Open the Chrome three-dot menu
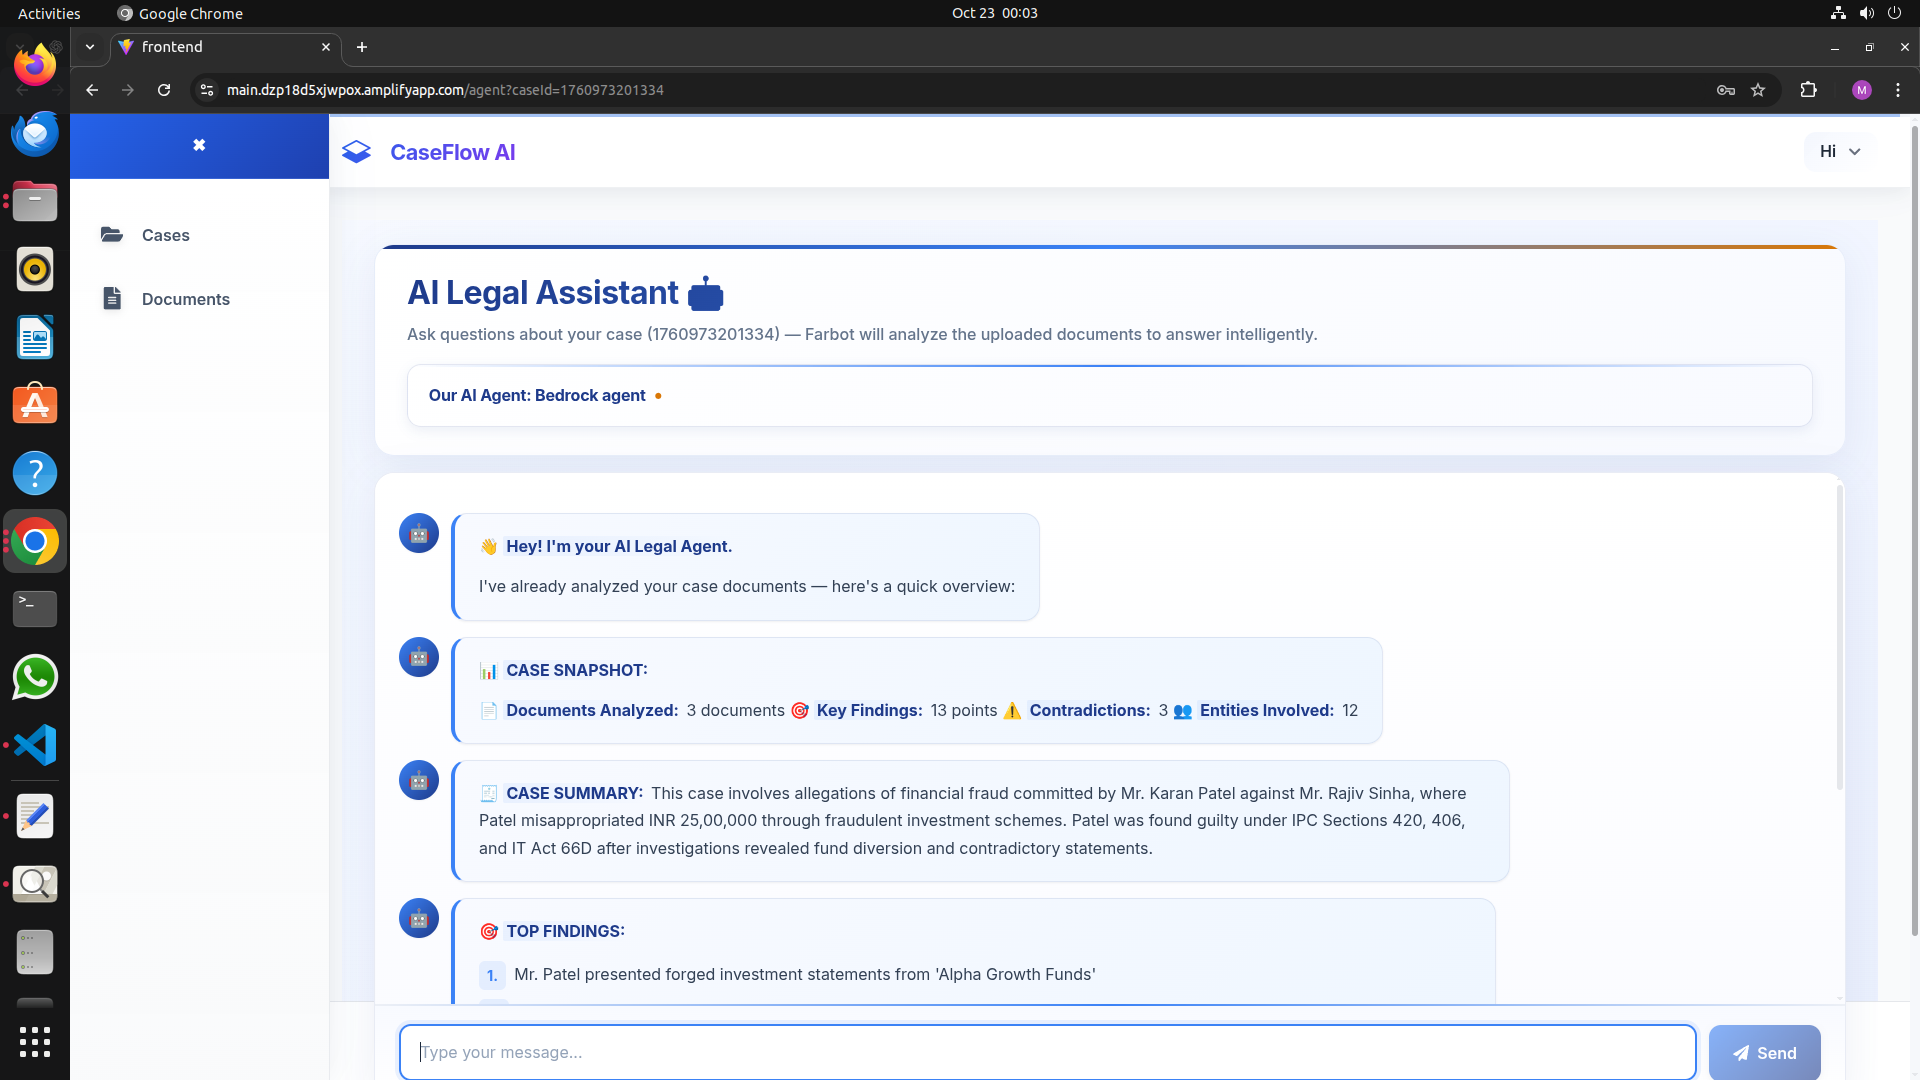1920x1080 pixels. pyautogui.click(x=1898, y=90)
